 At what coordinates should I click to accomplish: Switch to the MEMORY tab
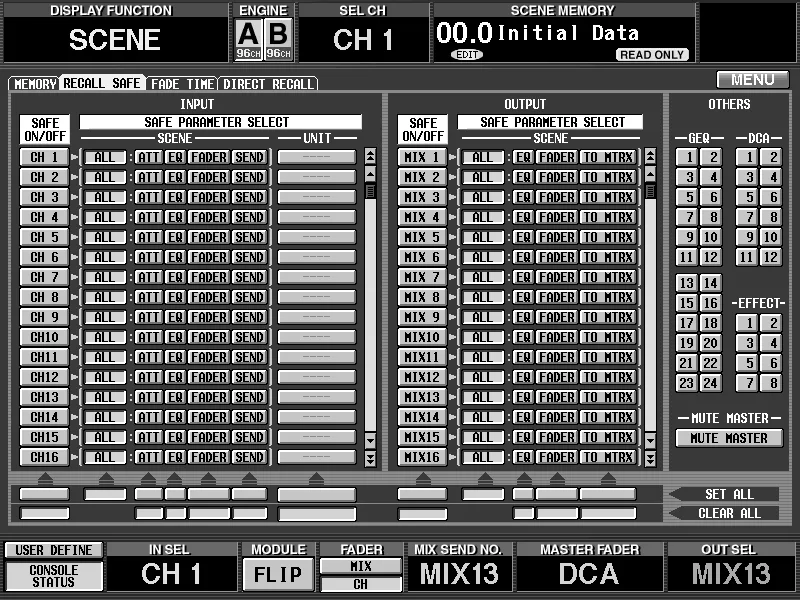click(x=34, y=84)
